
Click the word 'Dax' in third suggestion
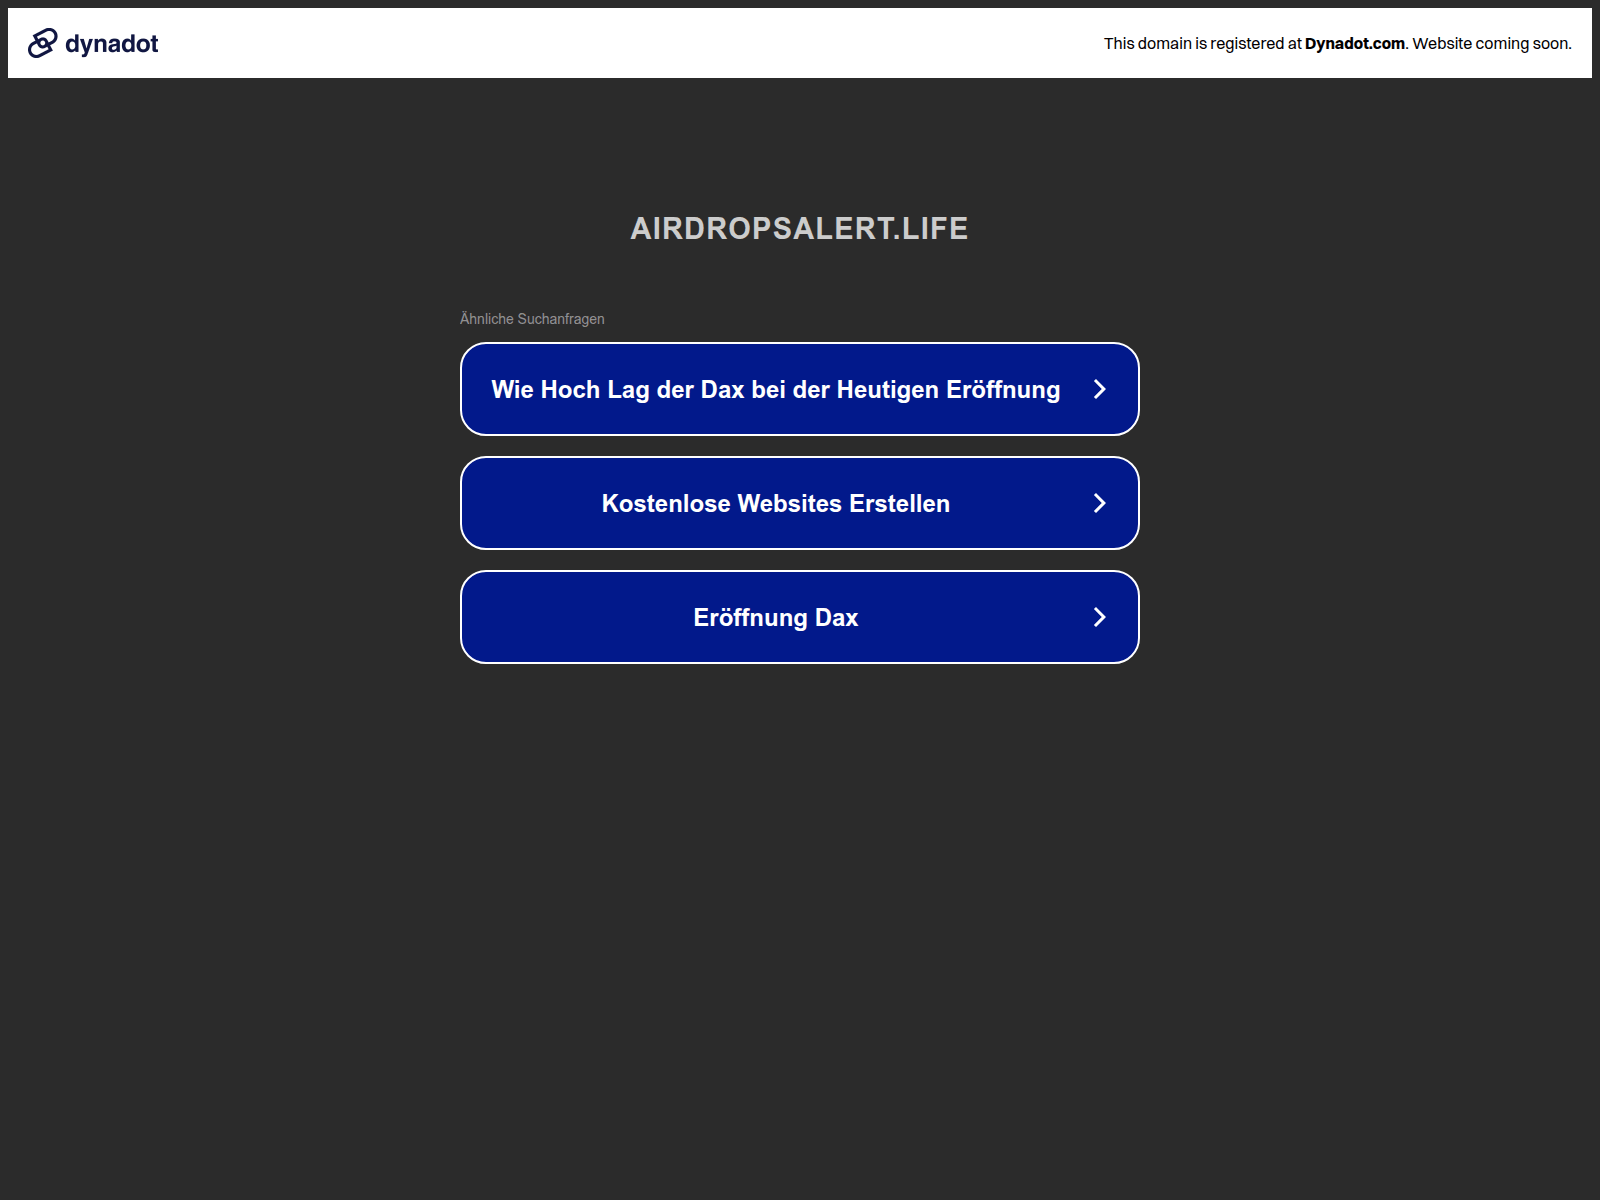click(x=836, y=618)
